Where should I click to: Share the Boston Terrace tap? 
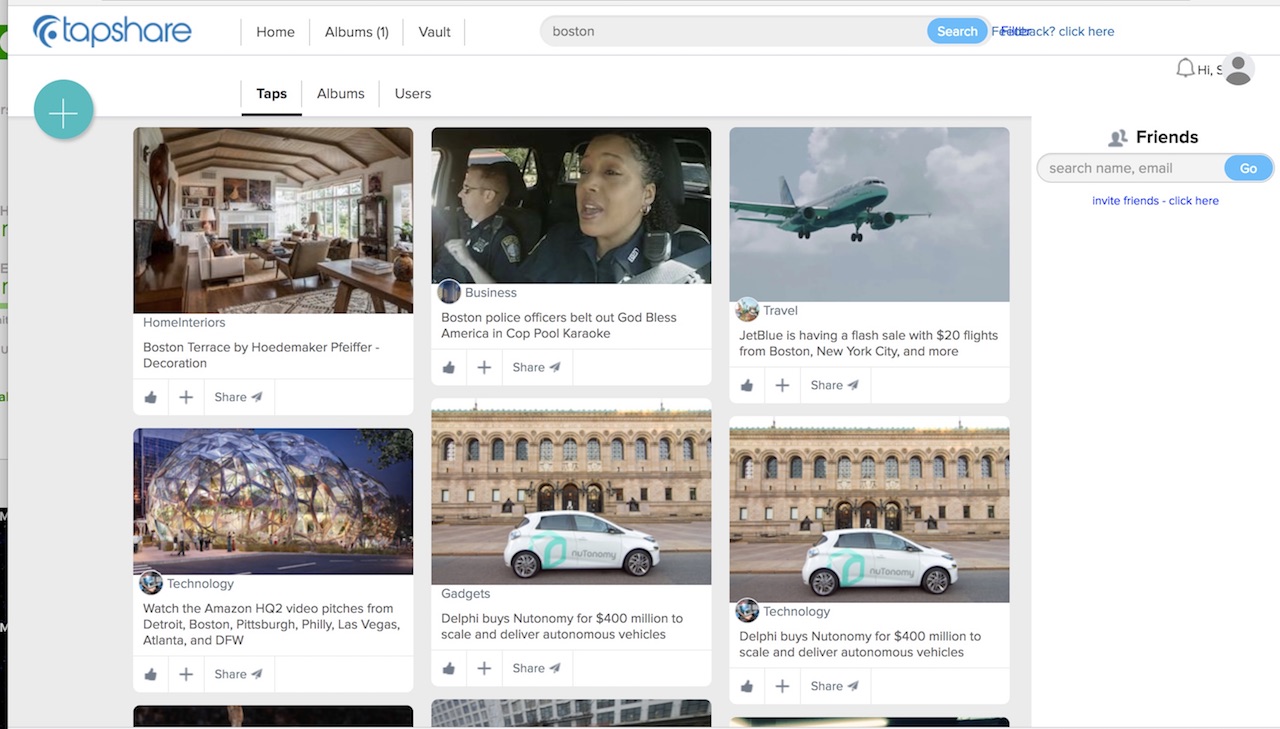[238, 397]
